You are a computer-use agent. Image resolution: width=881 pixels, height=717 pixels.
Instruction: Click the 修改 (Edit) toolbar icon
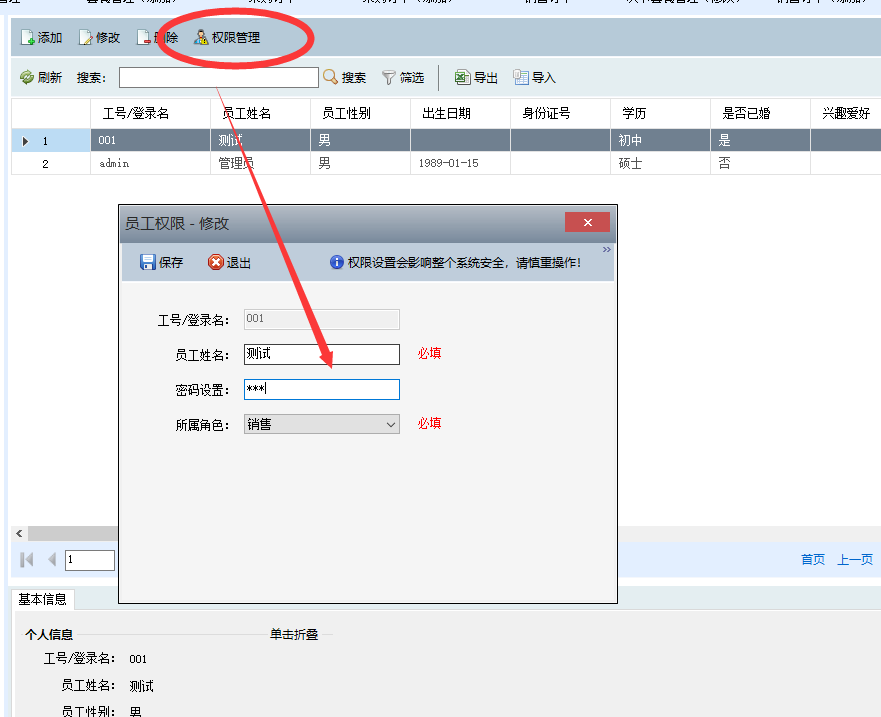[87, 38]
